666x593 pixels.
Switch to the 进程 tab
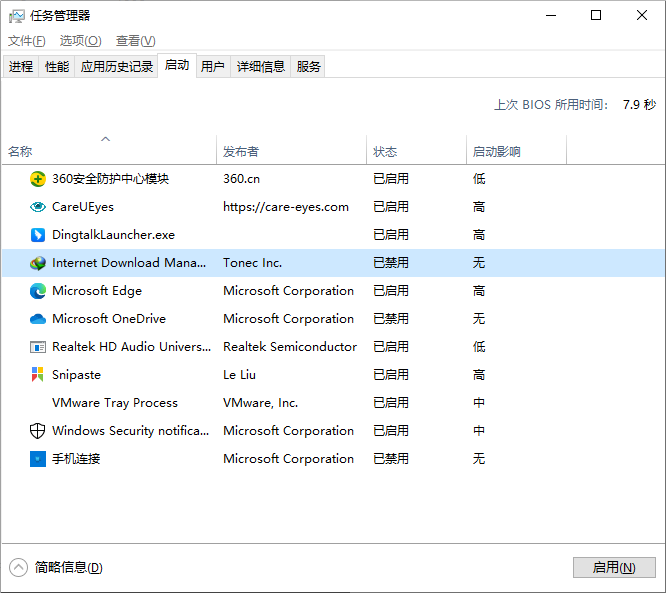[x=21, y=67]
